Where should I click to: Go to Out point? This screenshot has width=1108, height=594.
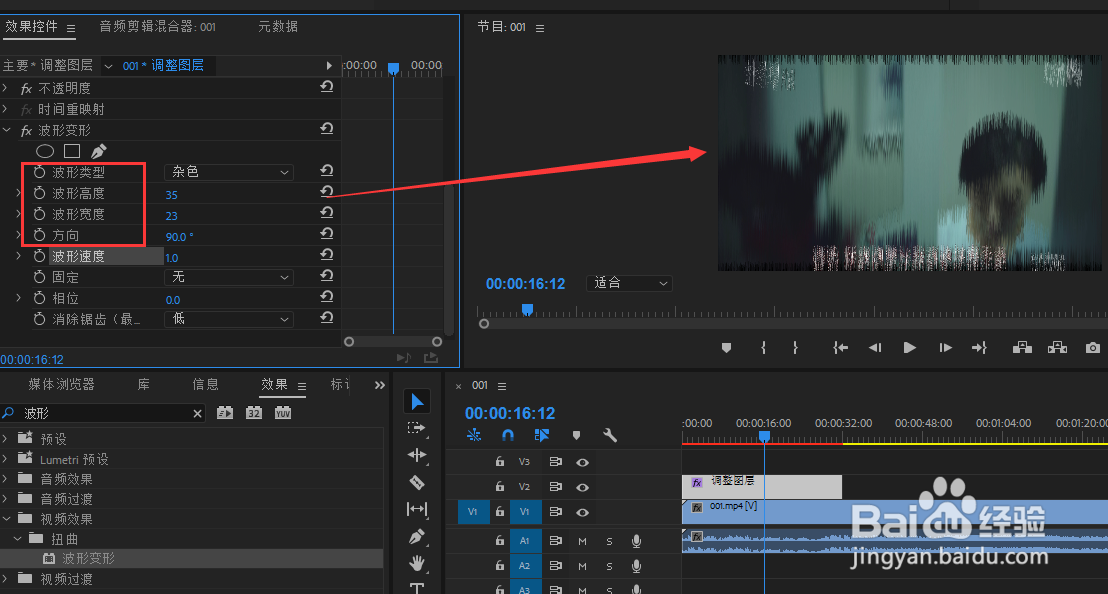[979, 348]
